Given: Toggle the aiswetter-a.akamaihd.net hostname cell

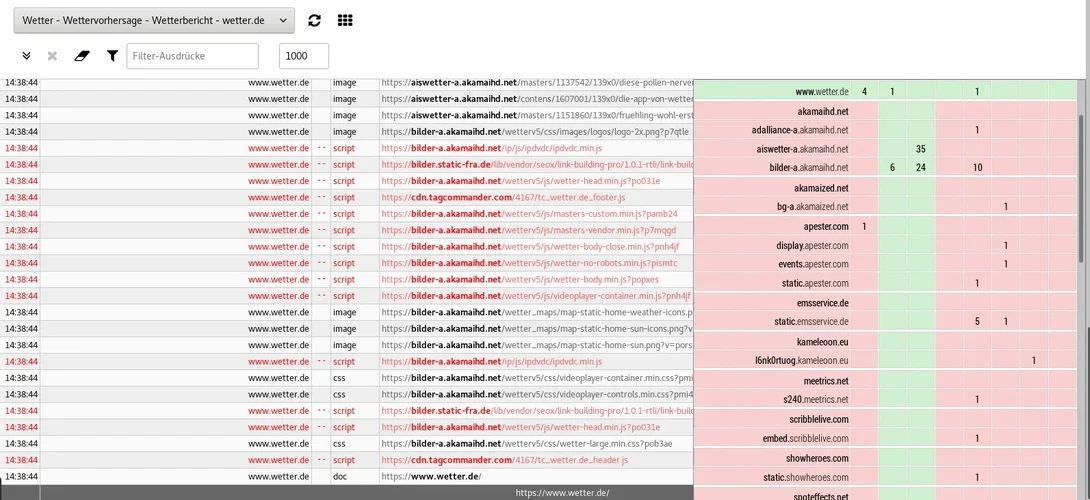Looking at the screenshot, I should (772, 149).
